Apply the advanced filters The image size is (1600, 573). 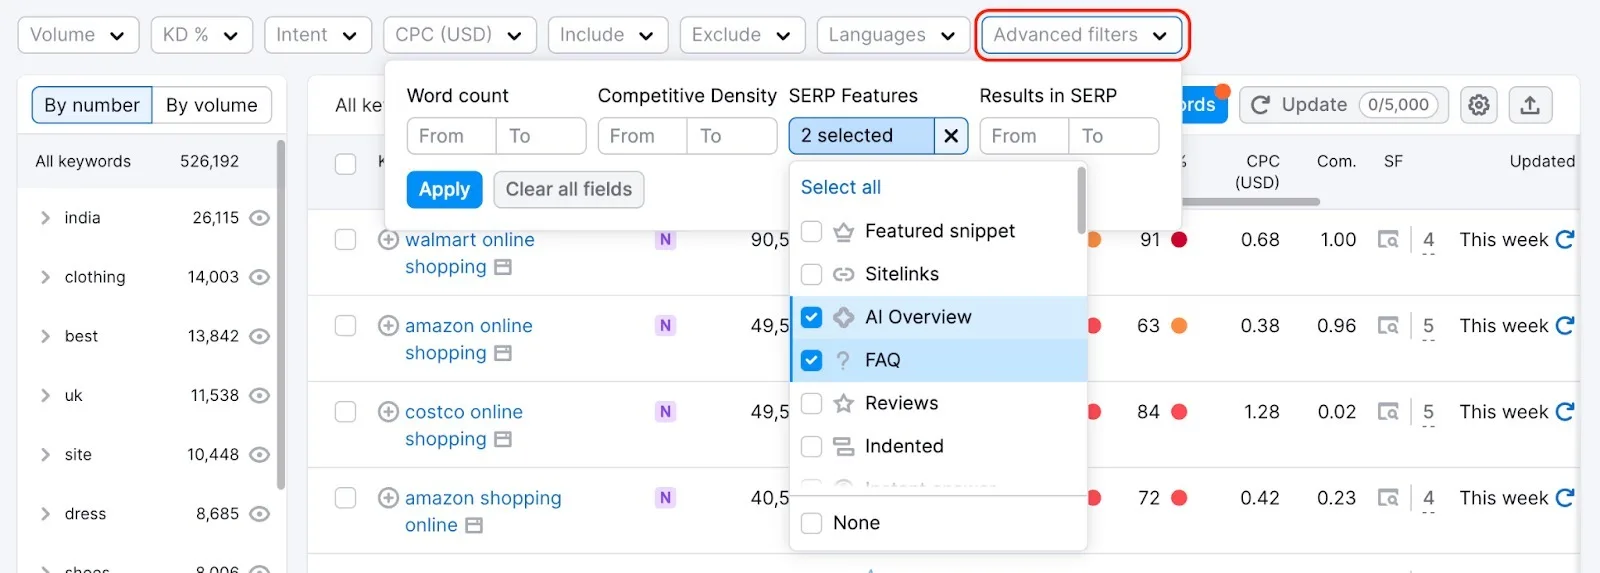click(444, 190)
